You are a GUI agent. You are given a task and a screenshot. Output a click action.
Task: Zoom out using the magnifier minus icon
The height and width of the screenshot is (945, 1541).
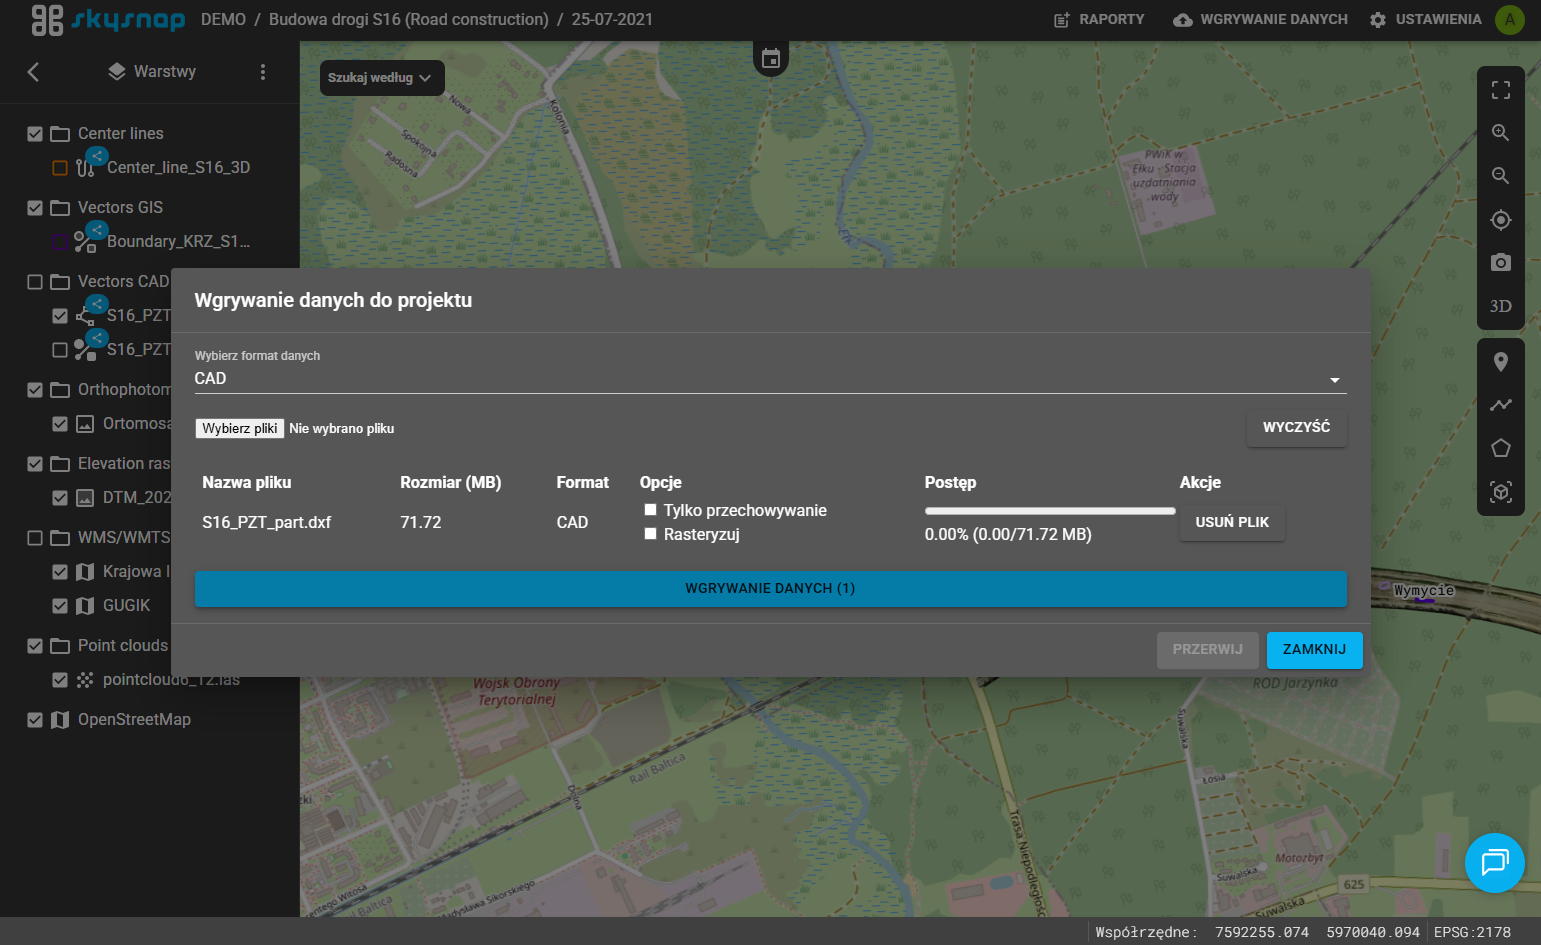(x=1500, y=176)
